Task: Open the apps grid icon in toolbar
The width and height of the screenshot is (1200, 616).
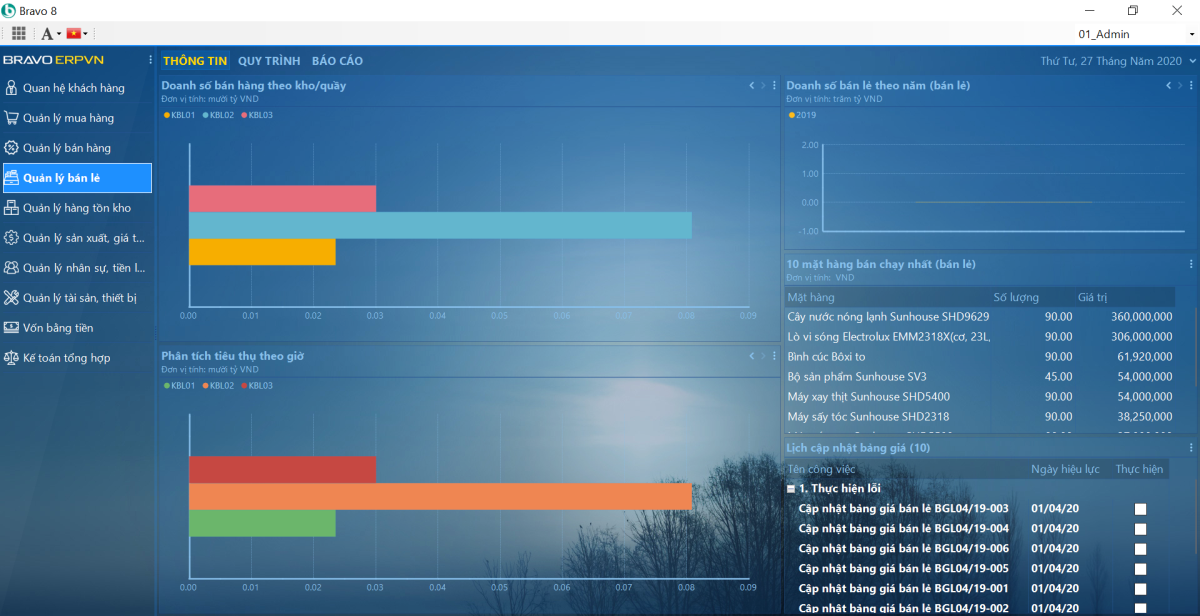Action: coord(19,33)
